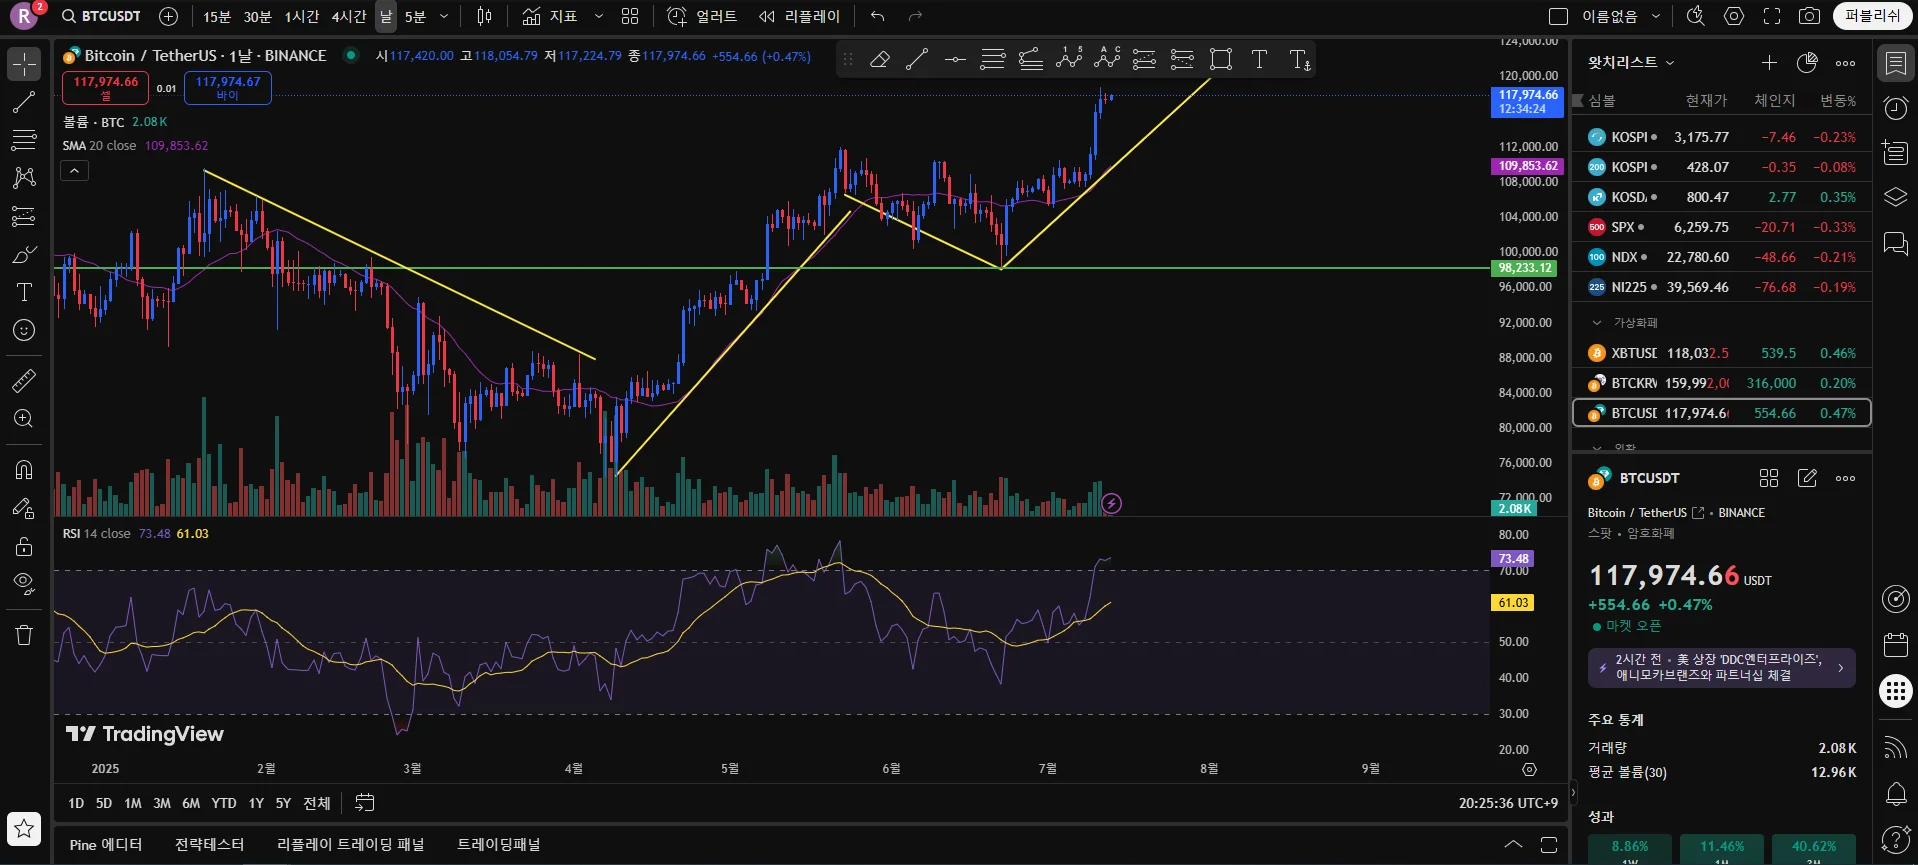Open BTCUSDT details more options menu
This screenshot has height=865, width=1918.
(x=1846, y=478)
